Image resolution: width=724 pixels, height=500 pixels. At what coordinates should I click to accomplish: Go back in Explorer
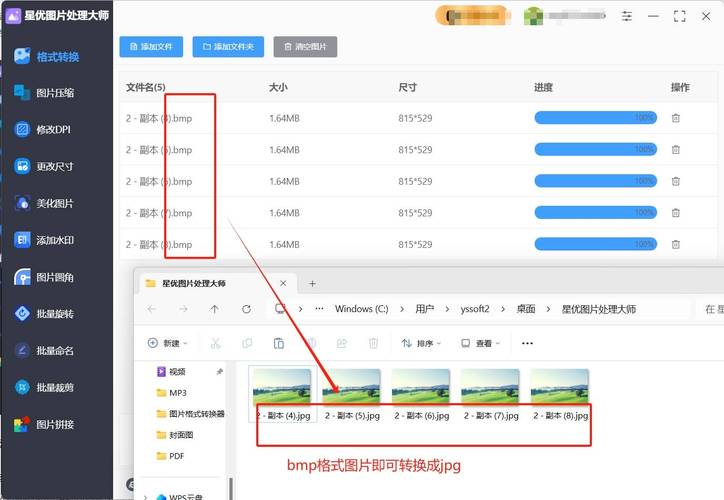coord(152,309)
